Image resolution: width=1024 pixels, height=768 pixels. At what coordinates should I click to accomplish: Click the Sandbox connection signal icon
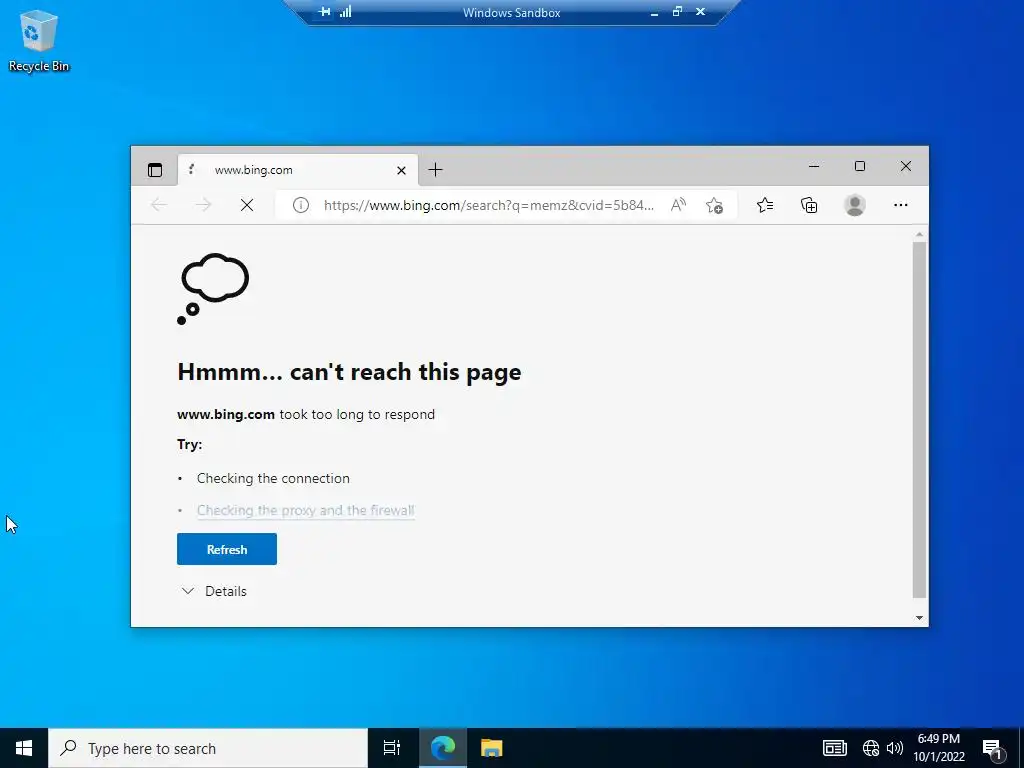click(345, 12)
